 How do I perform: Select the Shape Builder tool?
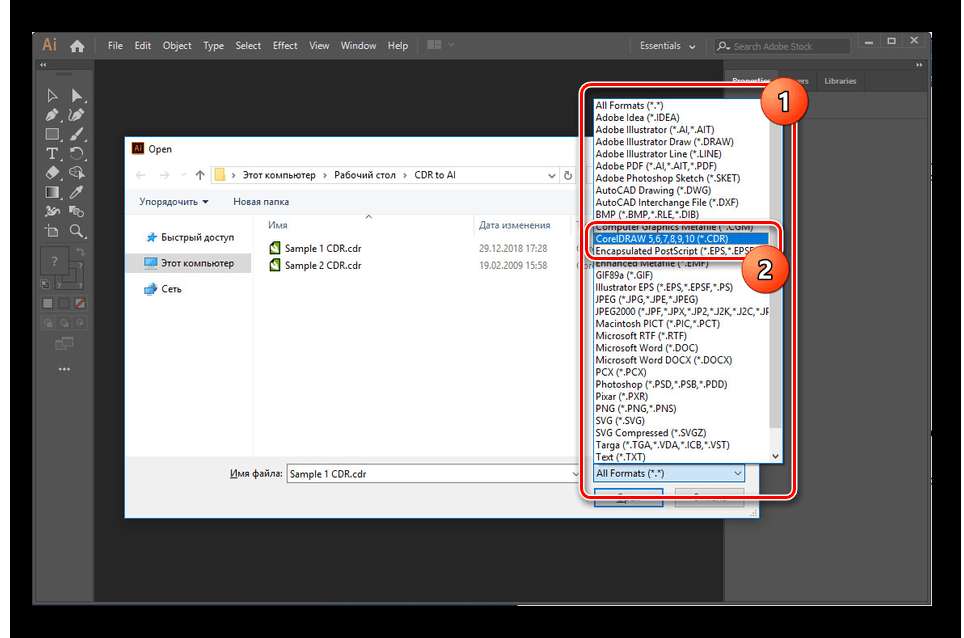(x=77, y=173)
